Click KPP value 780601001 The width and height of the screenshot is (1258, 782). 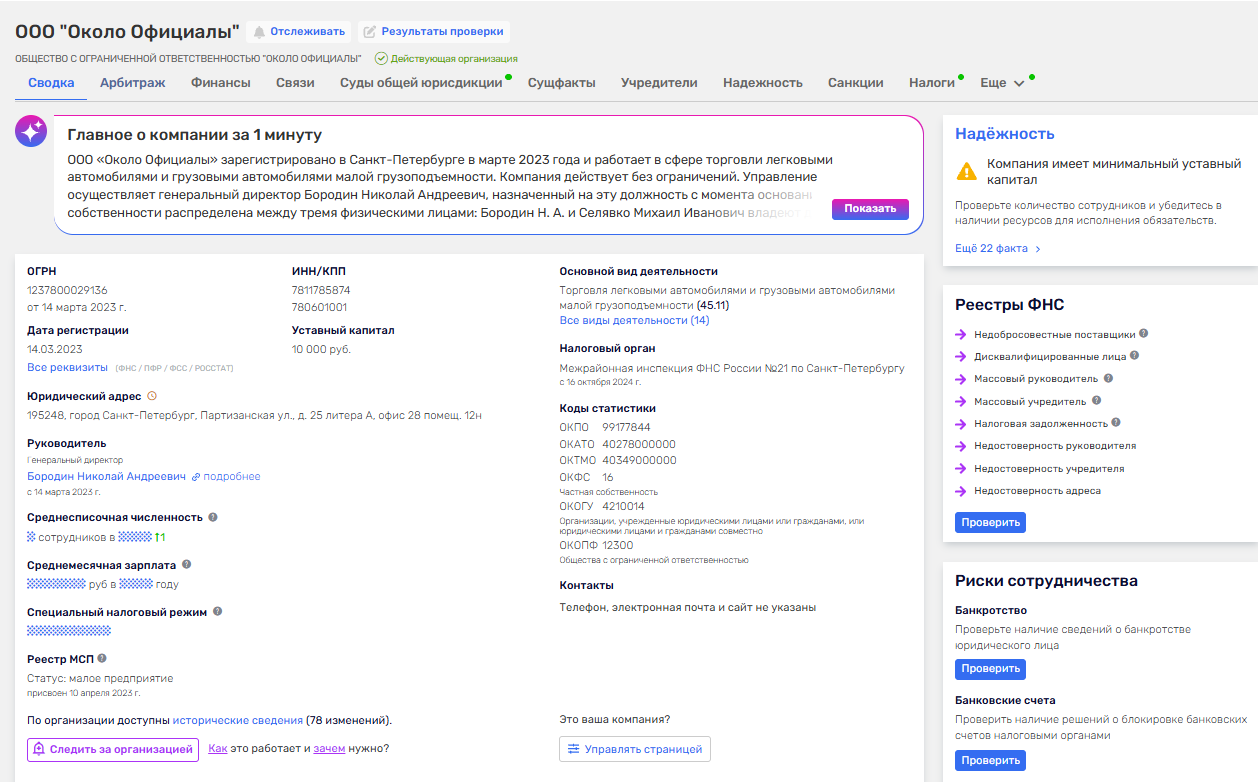click(x=319, y=307)
